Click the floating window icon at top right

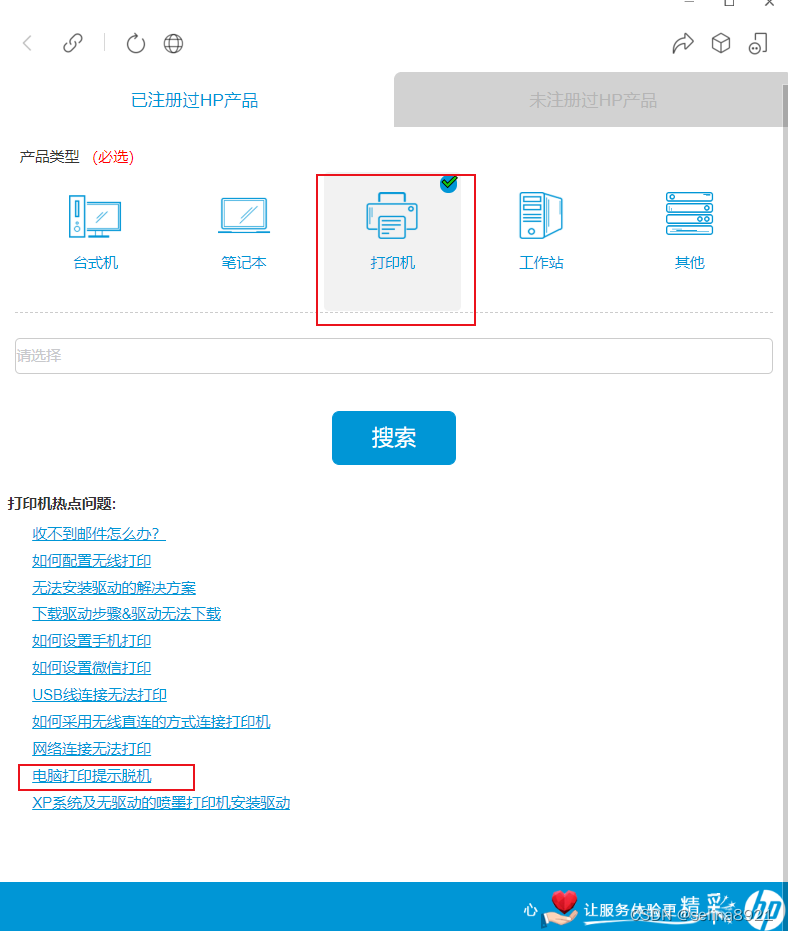pos(758,43)
